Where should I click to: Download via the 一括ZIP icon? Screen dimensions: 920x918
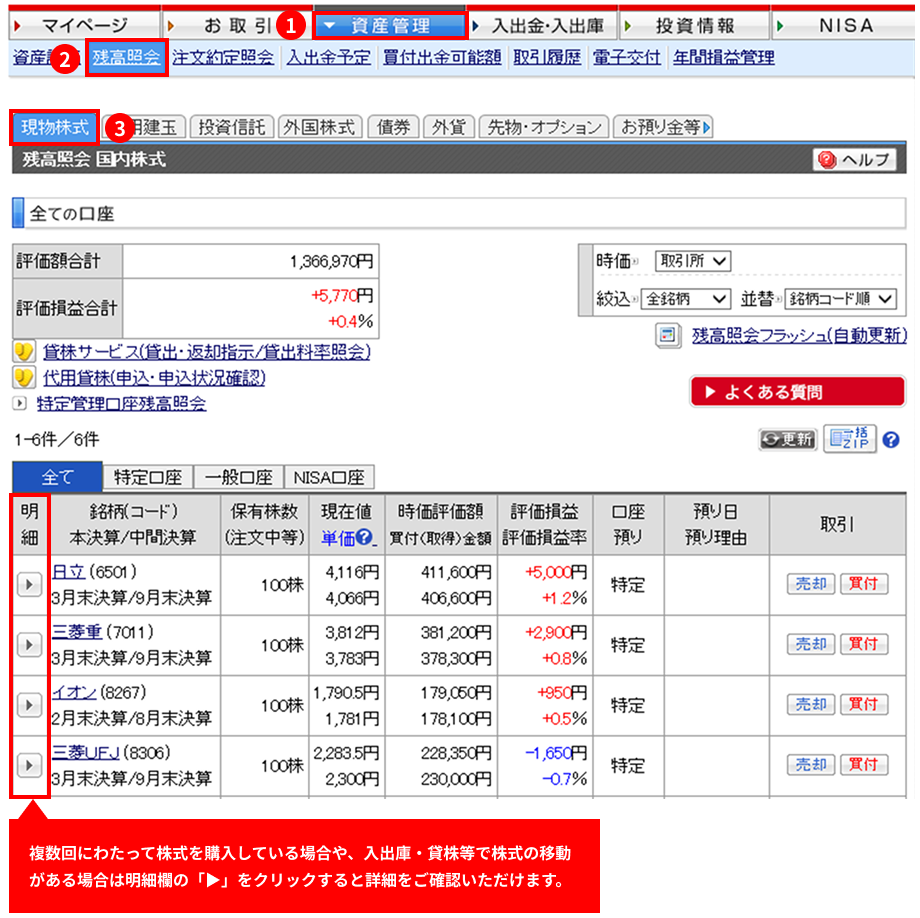click(849, 439)
